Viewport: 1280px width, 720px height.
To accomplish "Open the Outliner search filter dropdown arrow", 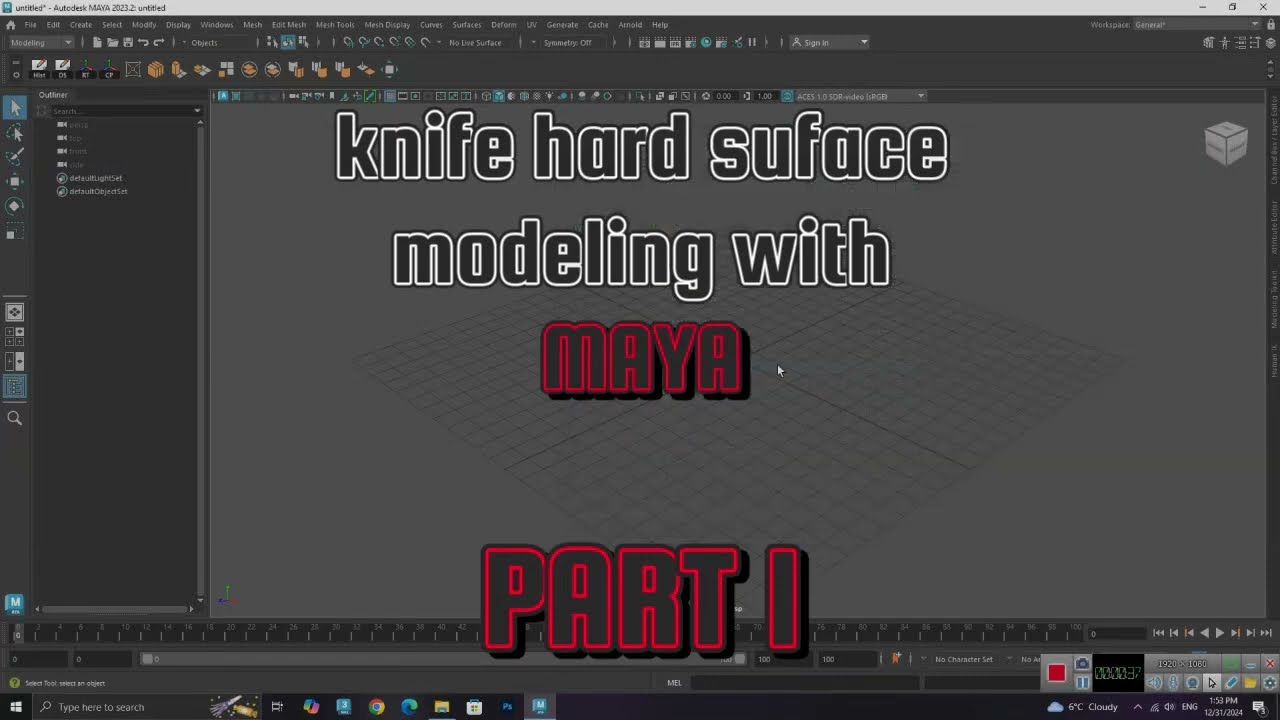I will [197, 111].
